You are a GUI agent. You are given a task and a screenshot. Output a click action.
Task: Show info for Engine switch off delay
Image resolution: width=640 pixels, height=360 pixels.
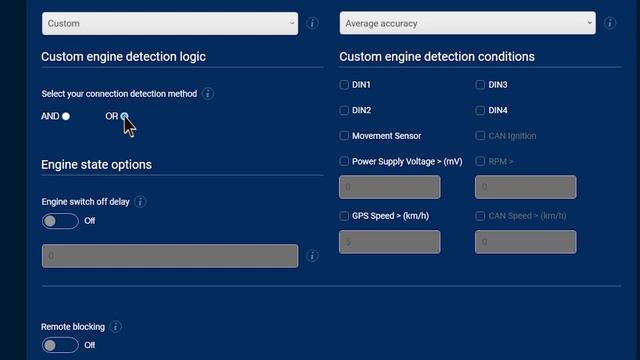pyautogui.click(x=140, y=202)
